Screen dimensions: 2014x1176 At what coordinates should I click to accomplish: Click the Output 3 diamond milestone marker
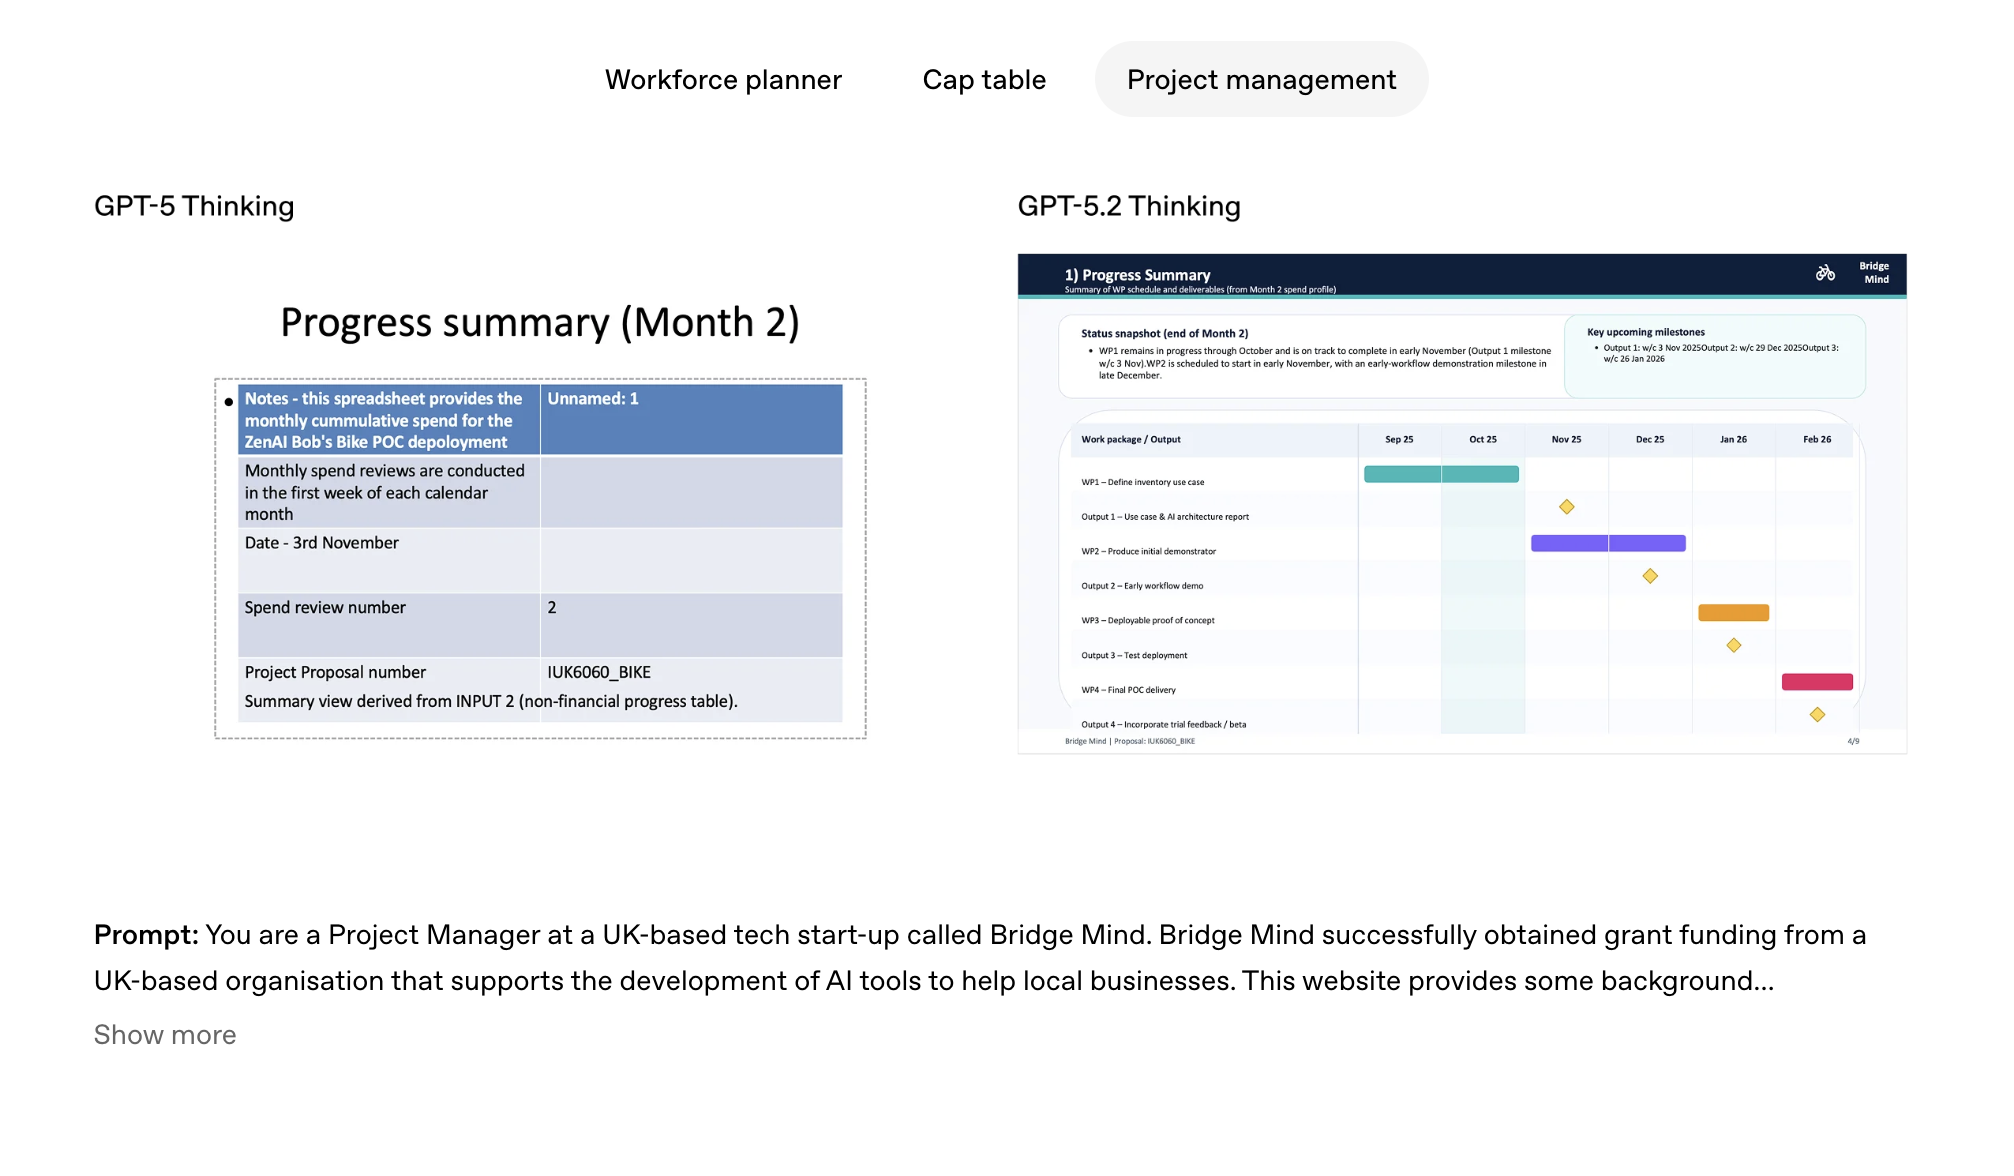(1733, 645)
